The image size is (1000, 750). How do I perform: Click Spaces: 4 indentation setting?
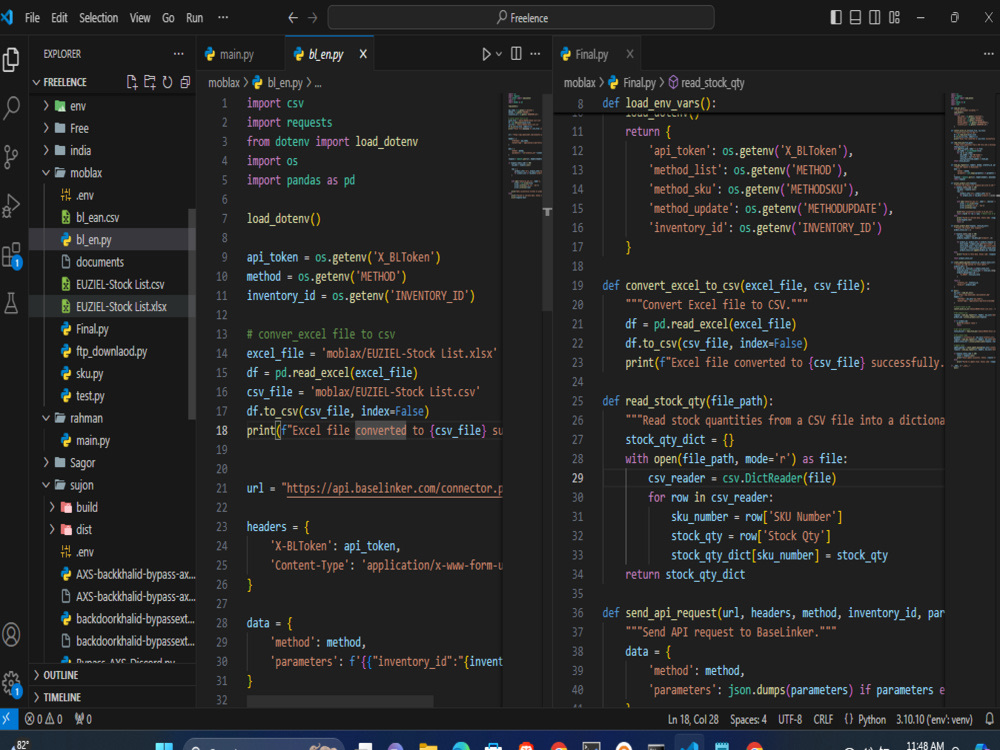[748, 719]
